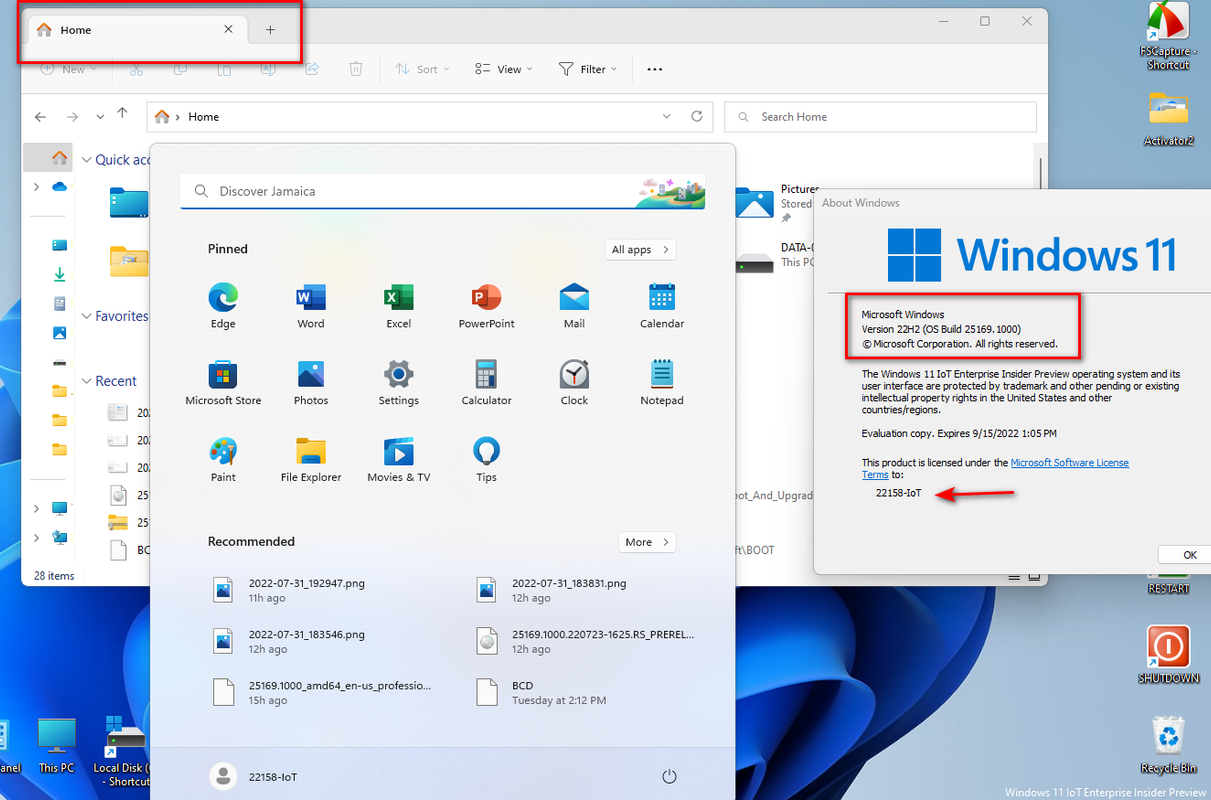Select This PC desktop icon
Image resolution: width=1211 pixels, height=800 pixels.
[x=56, y=746]
